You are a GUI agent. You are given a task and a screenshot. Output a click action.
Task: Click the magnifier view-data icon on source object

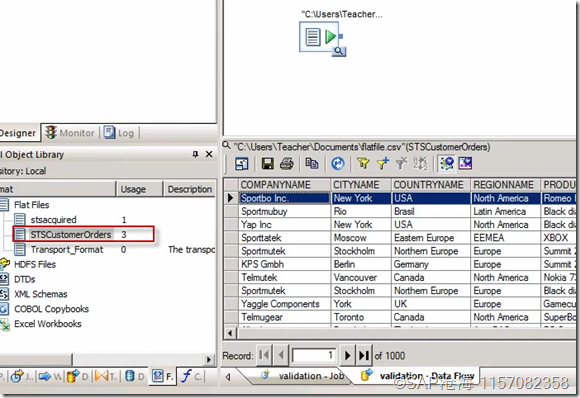339,51
